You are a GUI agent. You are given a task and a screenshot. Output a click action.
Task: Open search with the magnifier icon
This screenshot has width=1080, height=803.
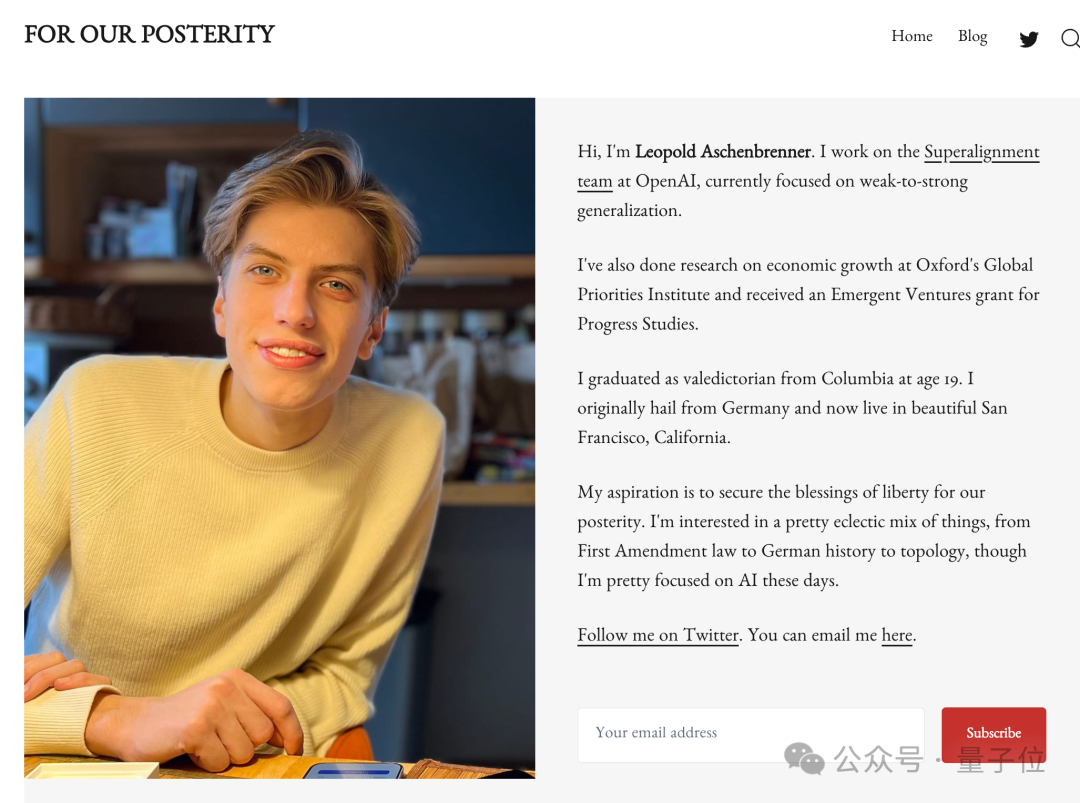pyautogui.click(x=1070, y=38)
